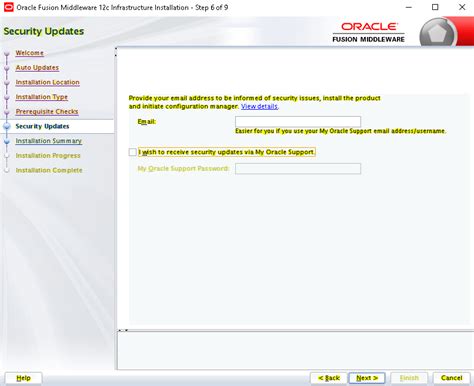Focus the Email text field
Viewport: 474px width, 386px height.
pyautogui.click(x=298, y=121)
